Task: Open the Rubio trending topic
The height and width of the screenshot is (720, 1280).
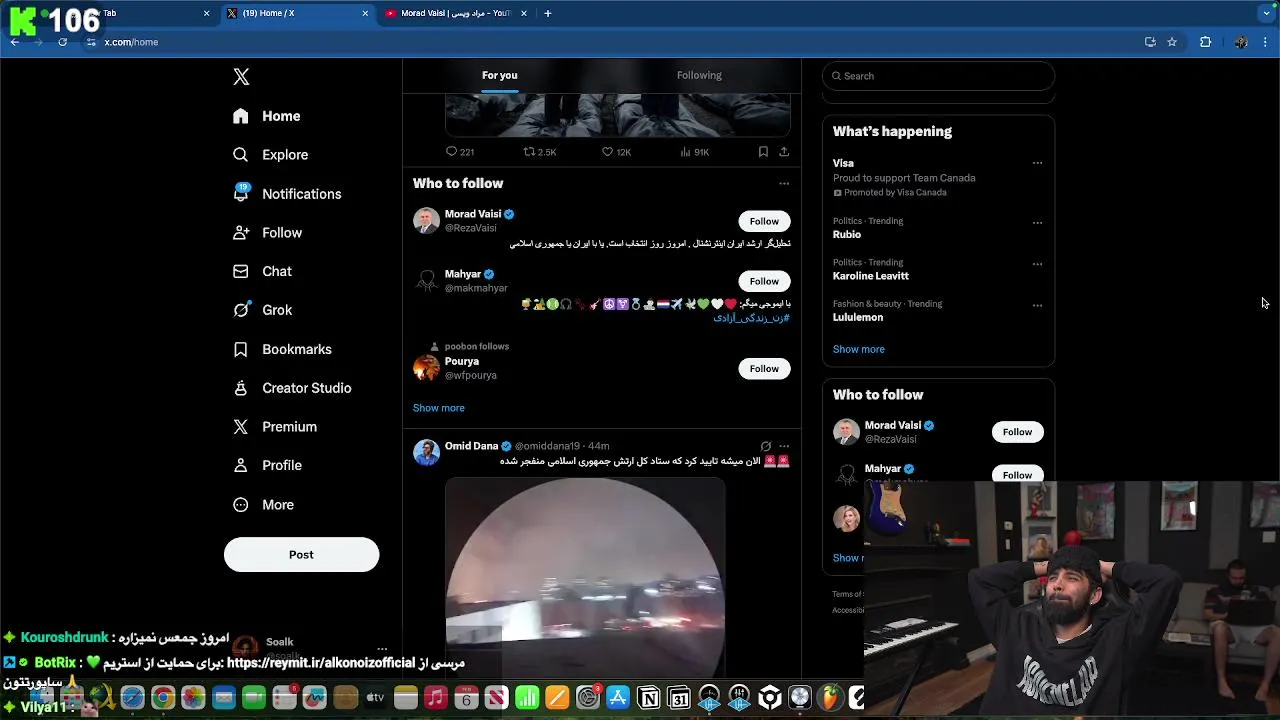Action: coord(847,234)
